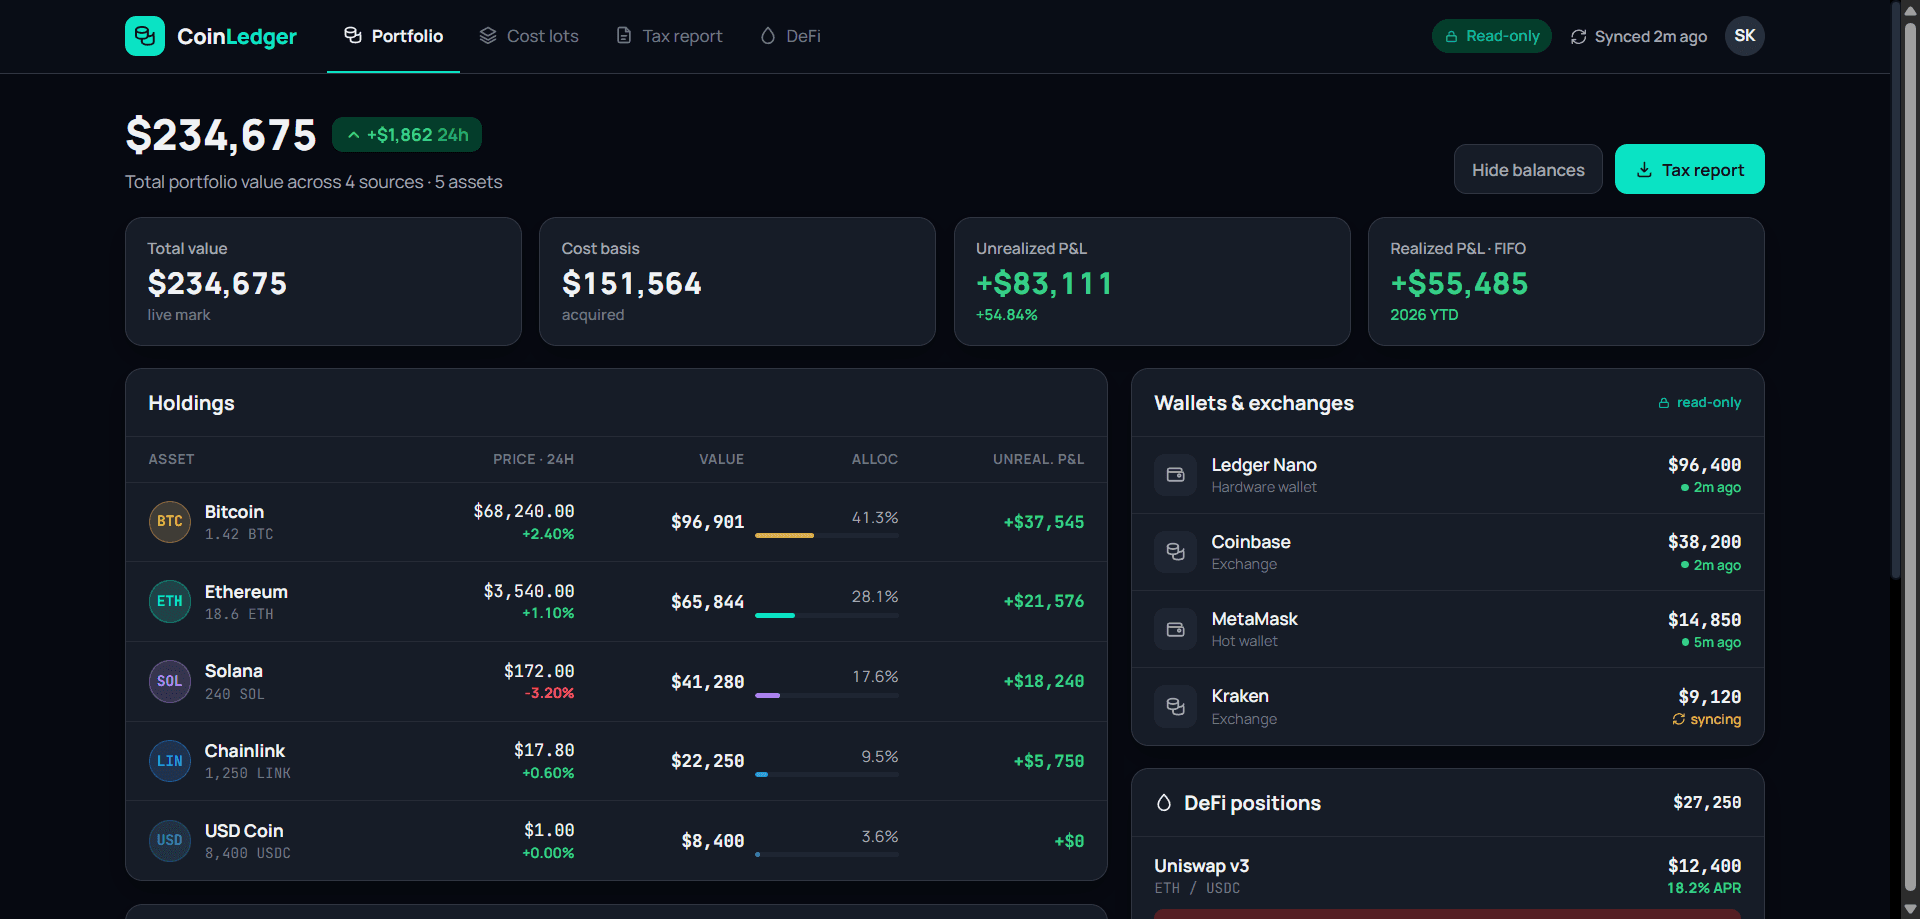Open the SK user avatar menu
The image size is (1920, 919).
[x=1745, y=36]
